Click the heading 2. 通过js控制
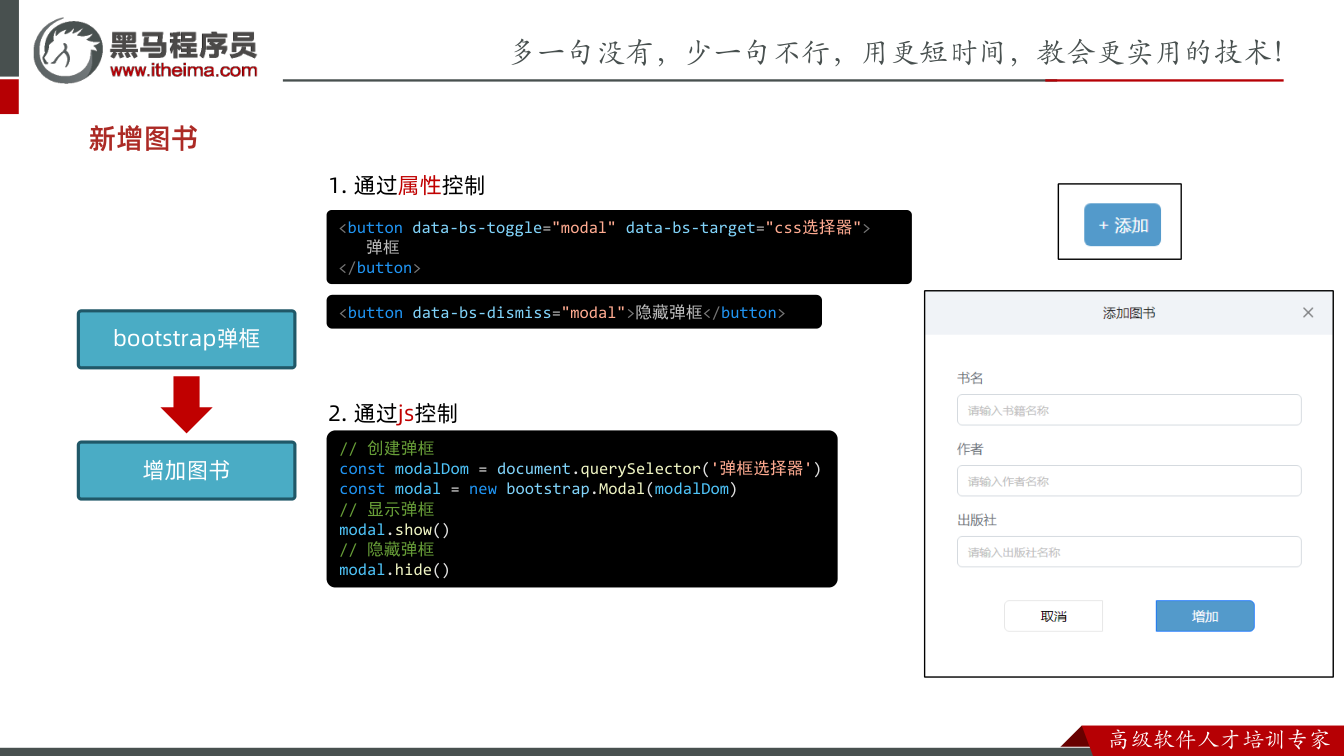Image resolution: width=1344 pixels, height=756 pixels. point(393,413)
